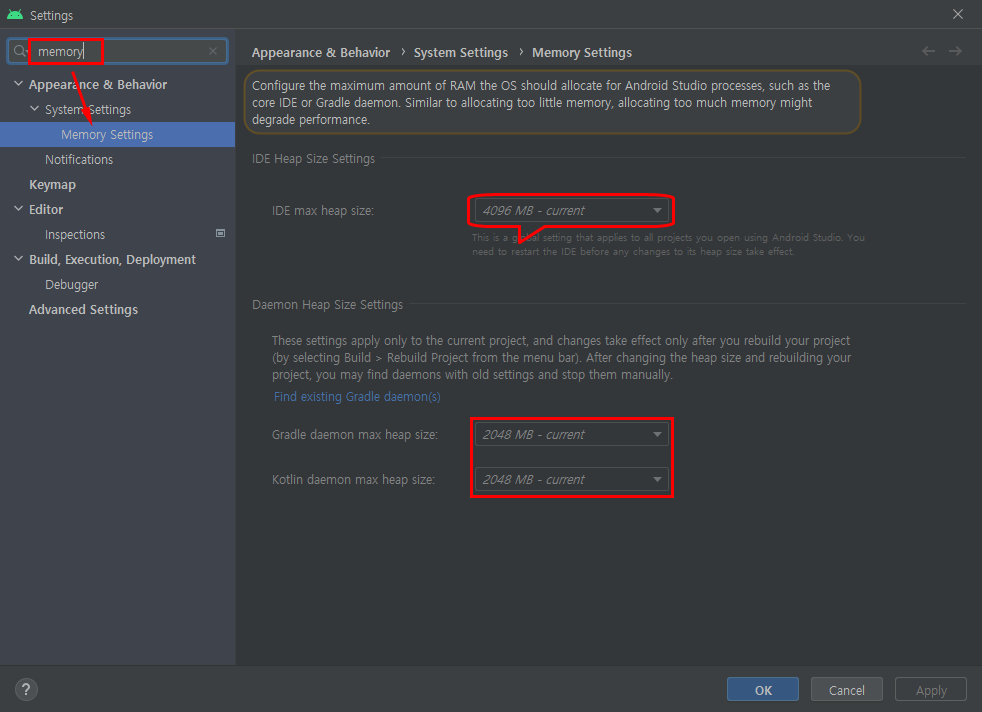This screenshot has height=712, width=982.
Task: Click the back arrow navigation icon
Action: 928,51
